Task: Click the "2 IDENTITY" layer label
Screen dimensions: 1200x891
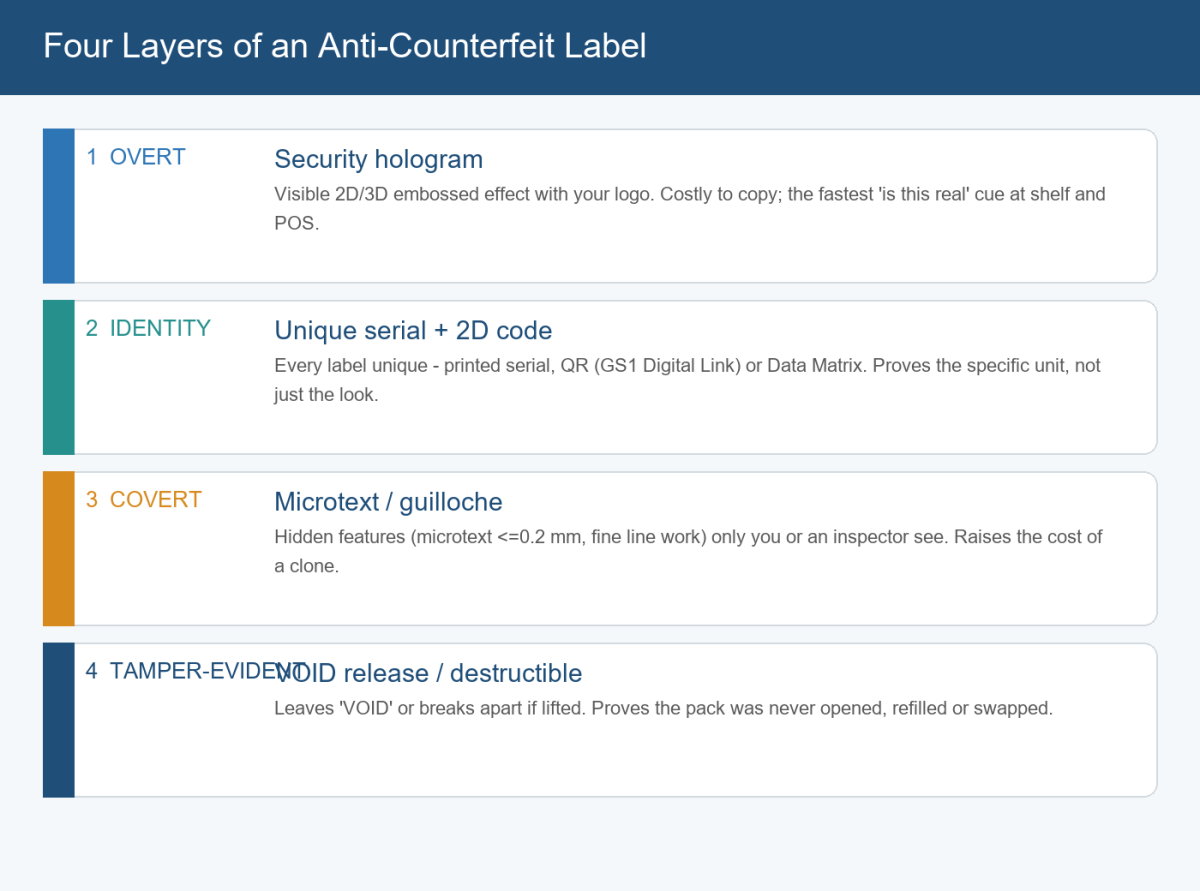Action: [x=148, y=328]
